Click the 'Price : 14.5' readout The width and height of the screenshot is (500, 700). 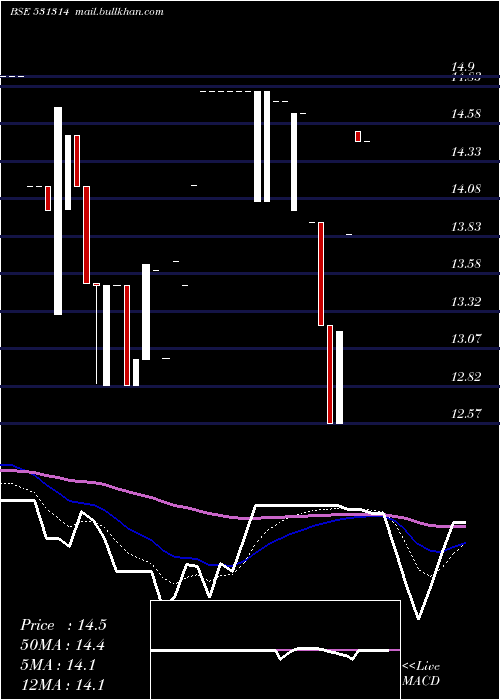pos(63,625)
